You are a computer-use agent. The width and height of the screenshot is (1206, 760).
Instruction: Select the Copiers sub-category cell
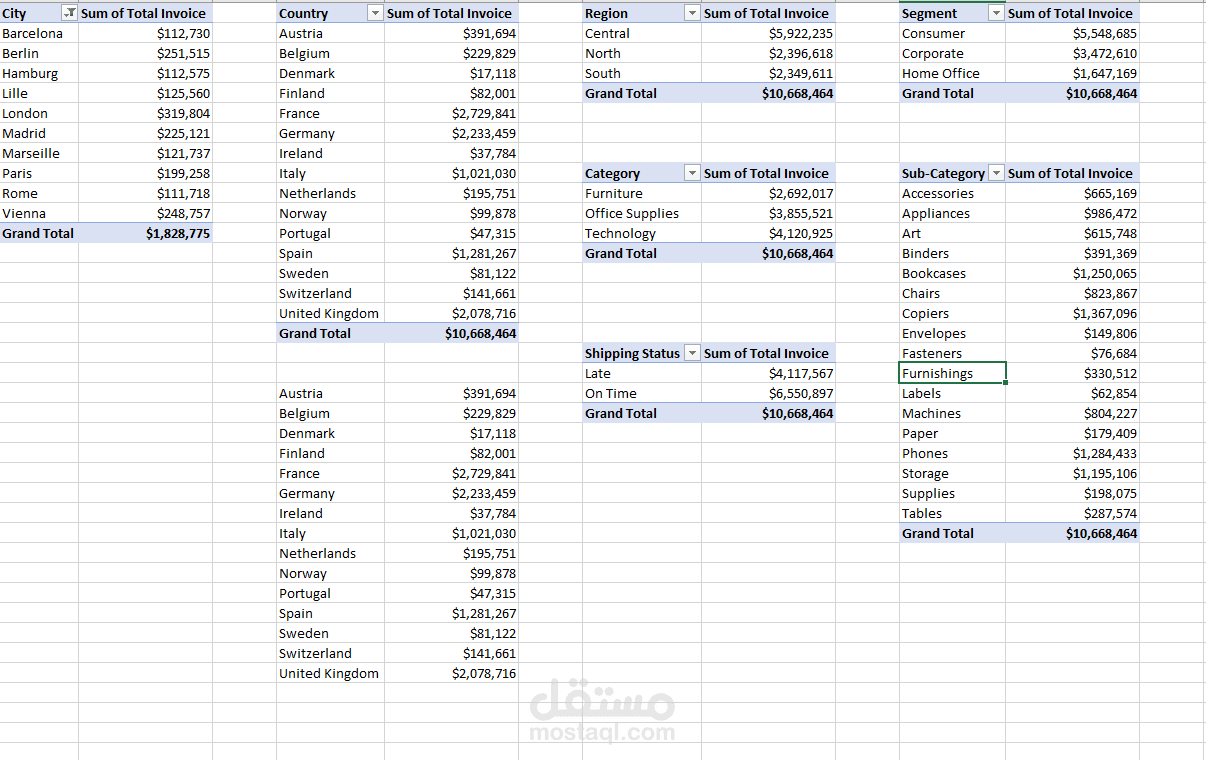pyautogui.click(x=952, y=313)
